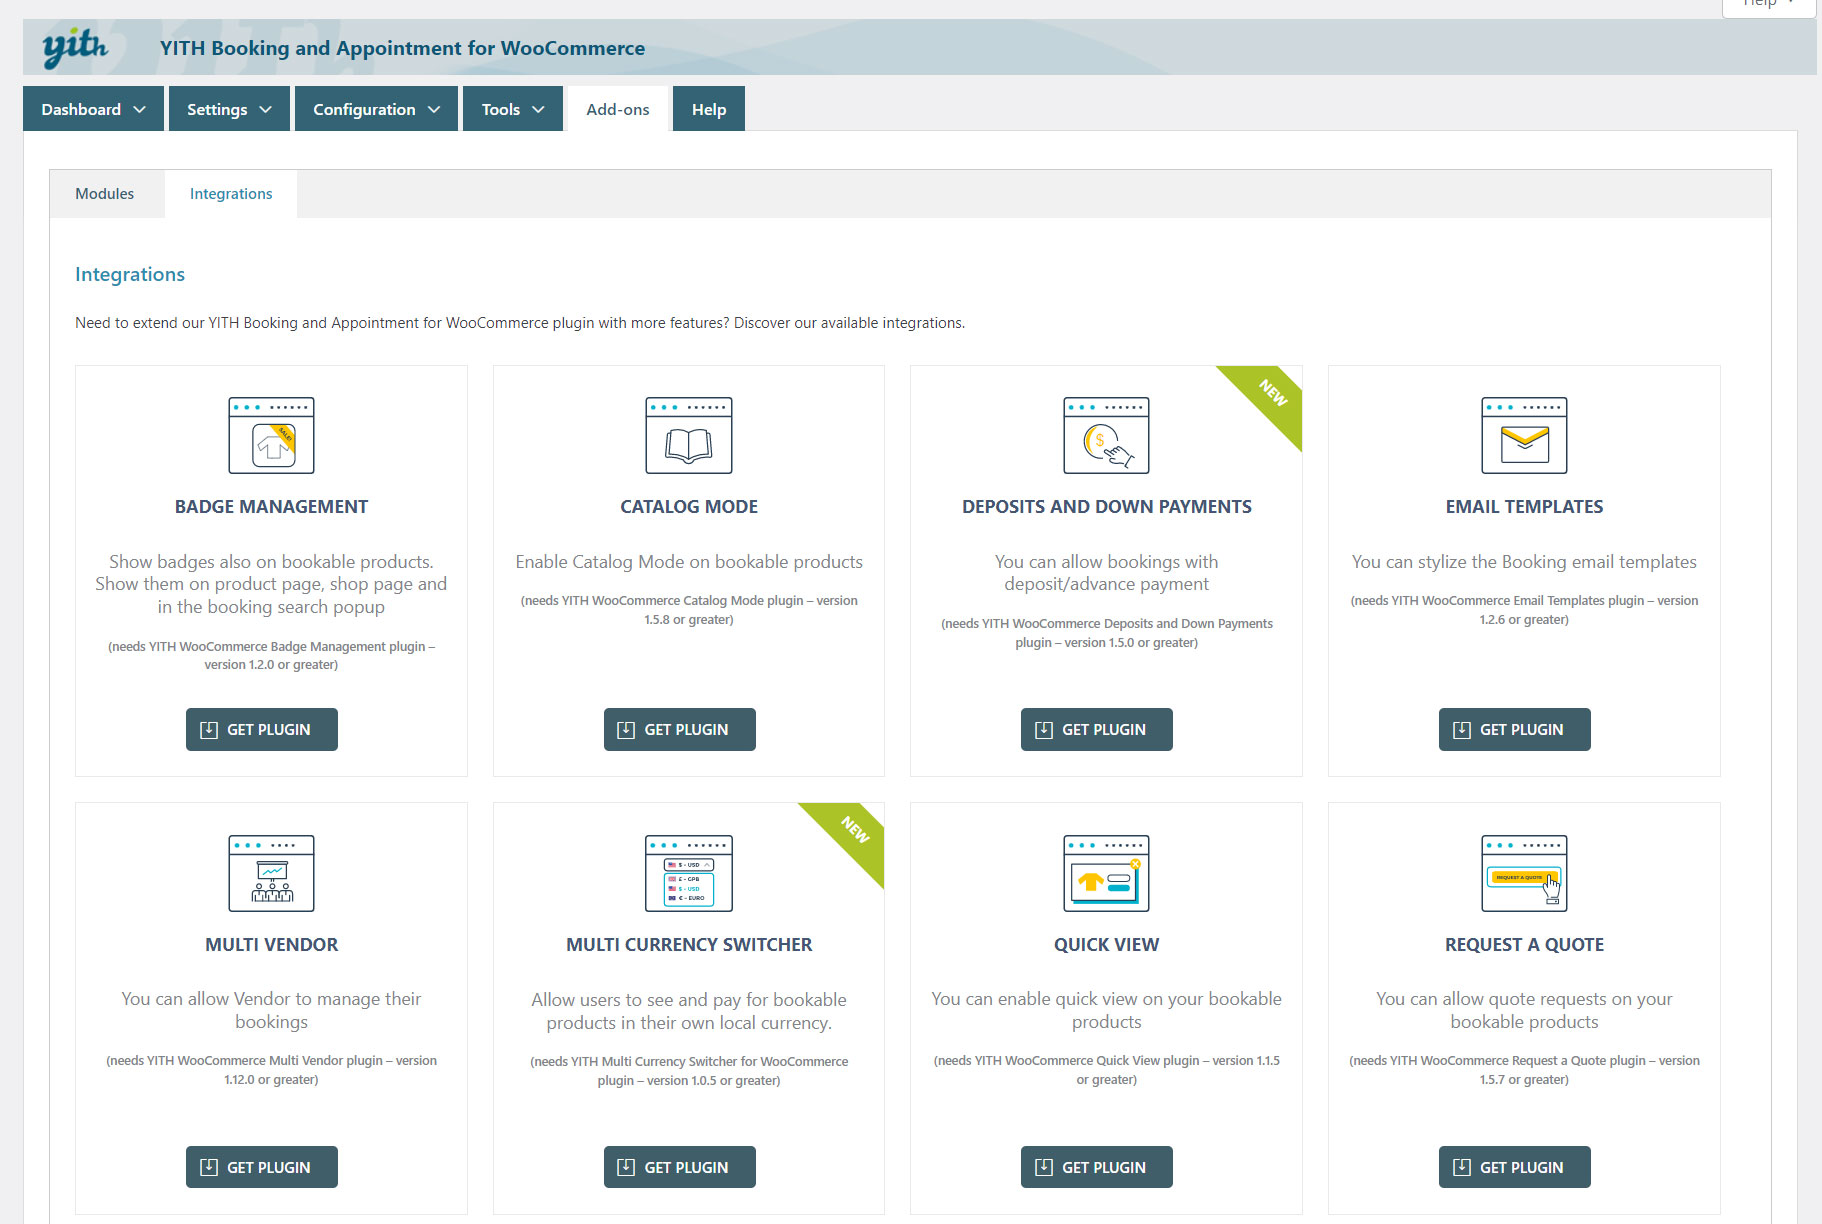This screenshot has width=1822, height=1224.
Task: Click download icon in Catalog Mode Get Plugin
Action: point(626,730)
